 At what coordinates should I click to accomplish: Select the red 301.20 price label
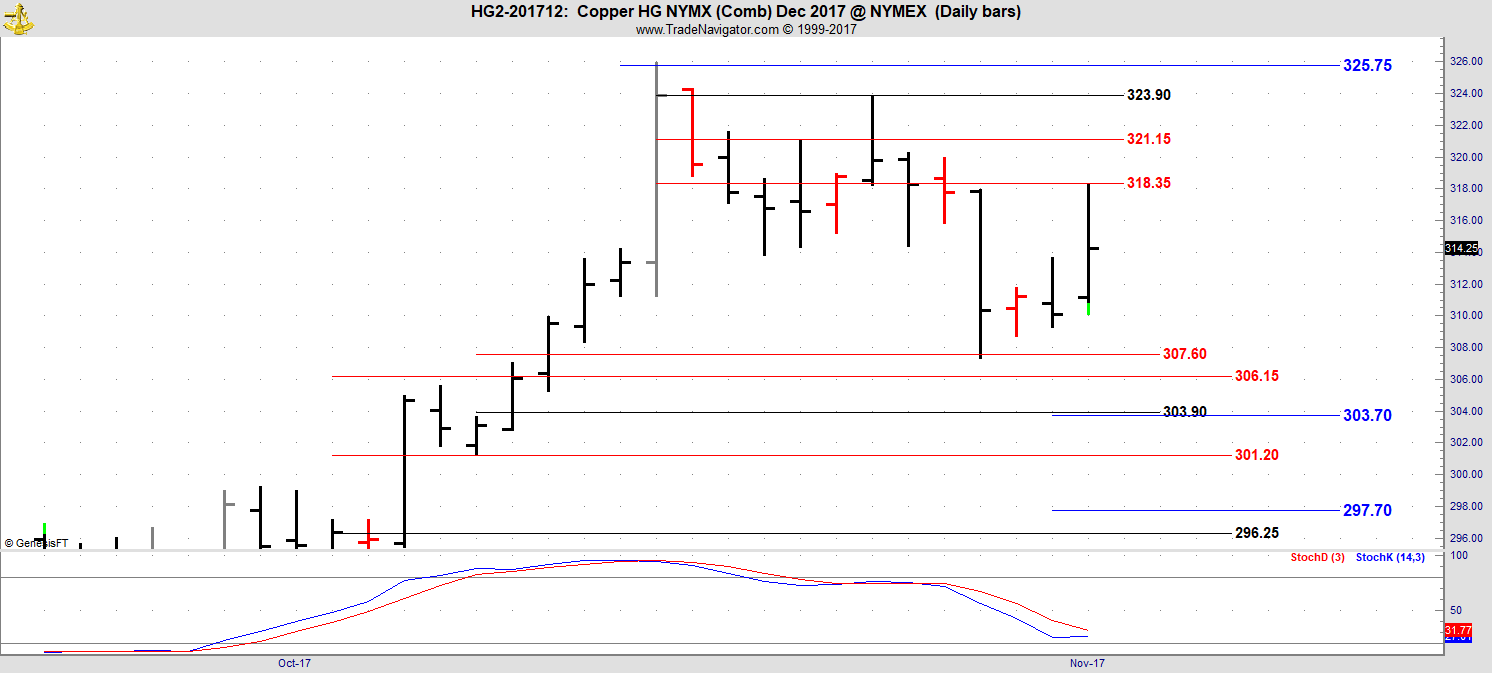[1256, 455]
